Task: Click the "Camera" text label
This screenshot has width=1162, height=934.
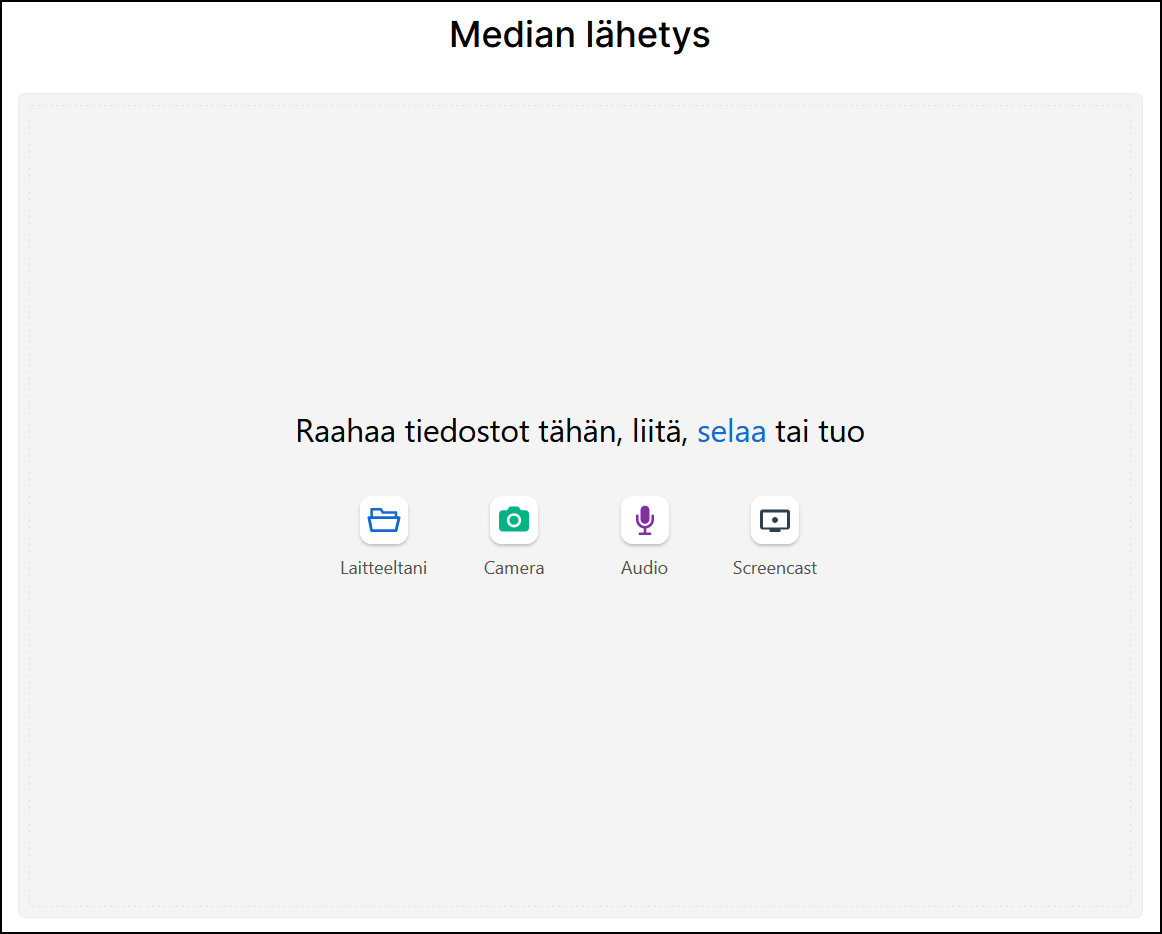Action: point(514,568)
